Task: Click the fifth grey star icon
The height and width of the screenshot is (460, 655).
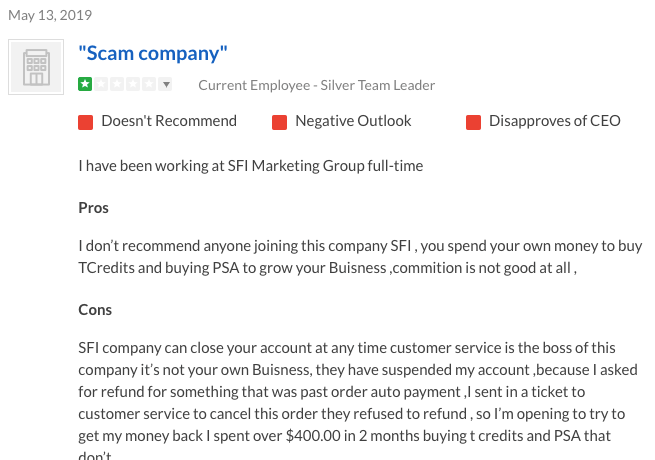Action: coord(149,84)
